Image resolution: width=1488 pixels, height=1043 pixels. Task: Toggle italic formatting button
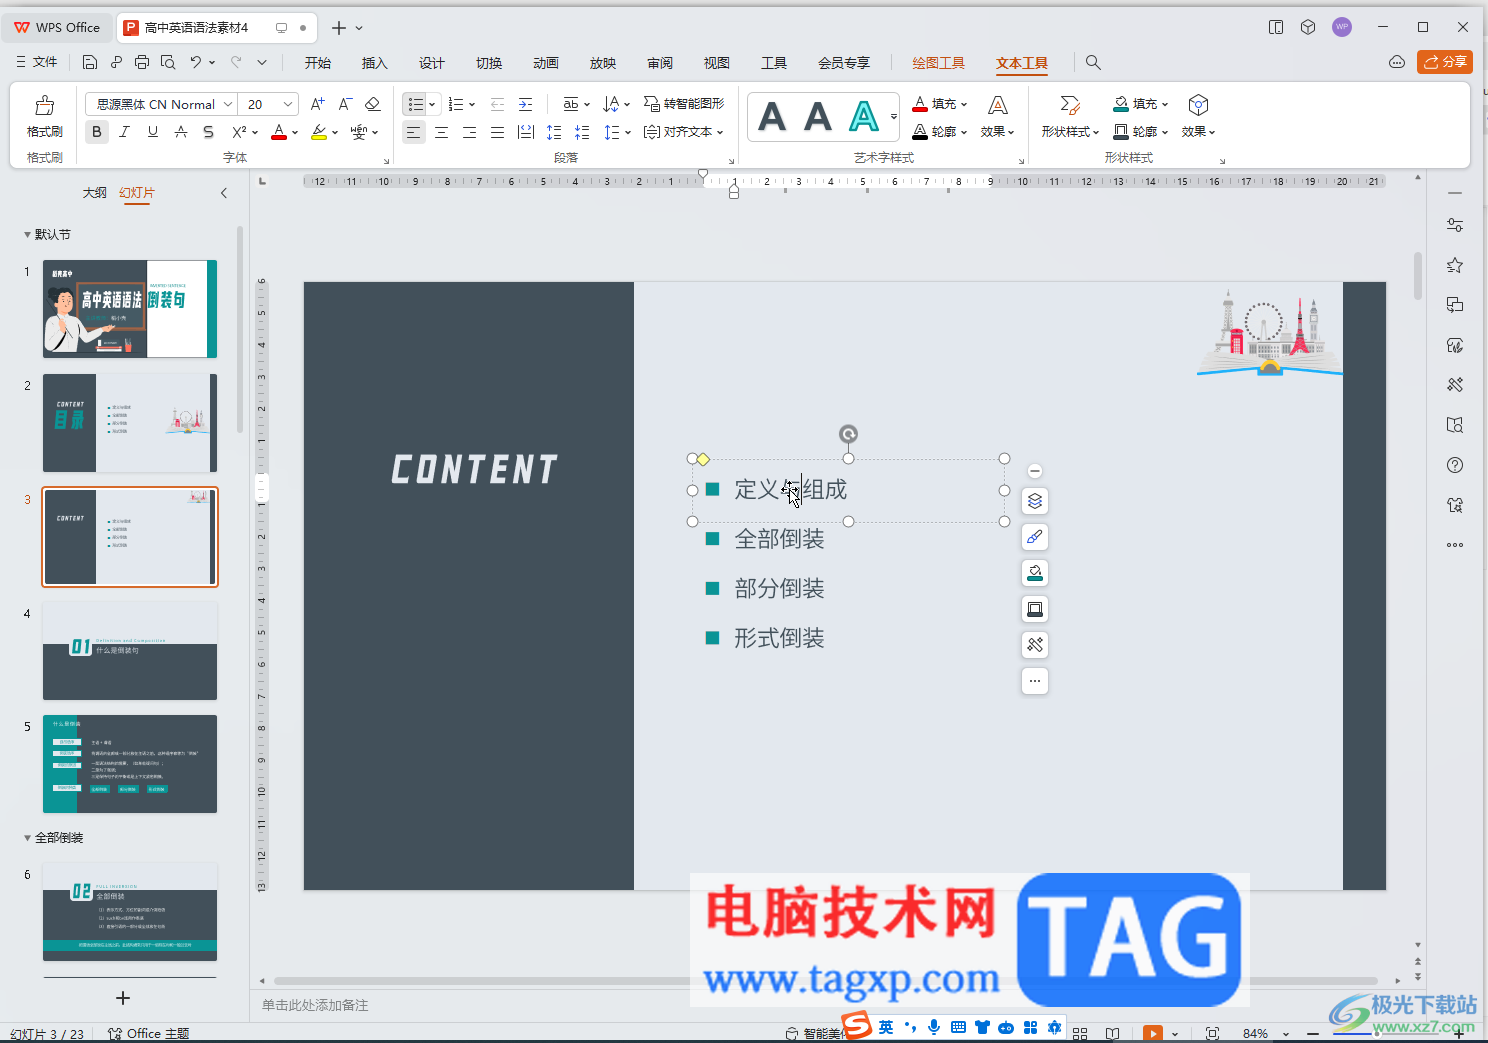click(x=125, y=132)
